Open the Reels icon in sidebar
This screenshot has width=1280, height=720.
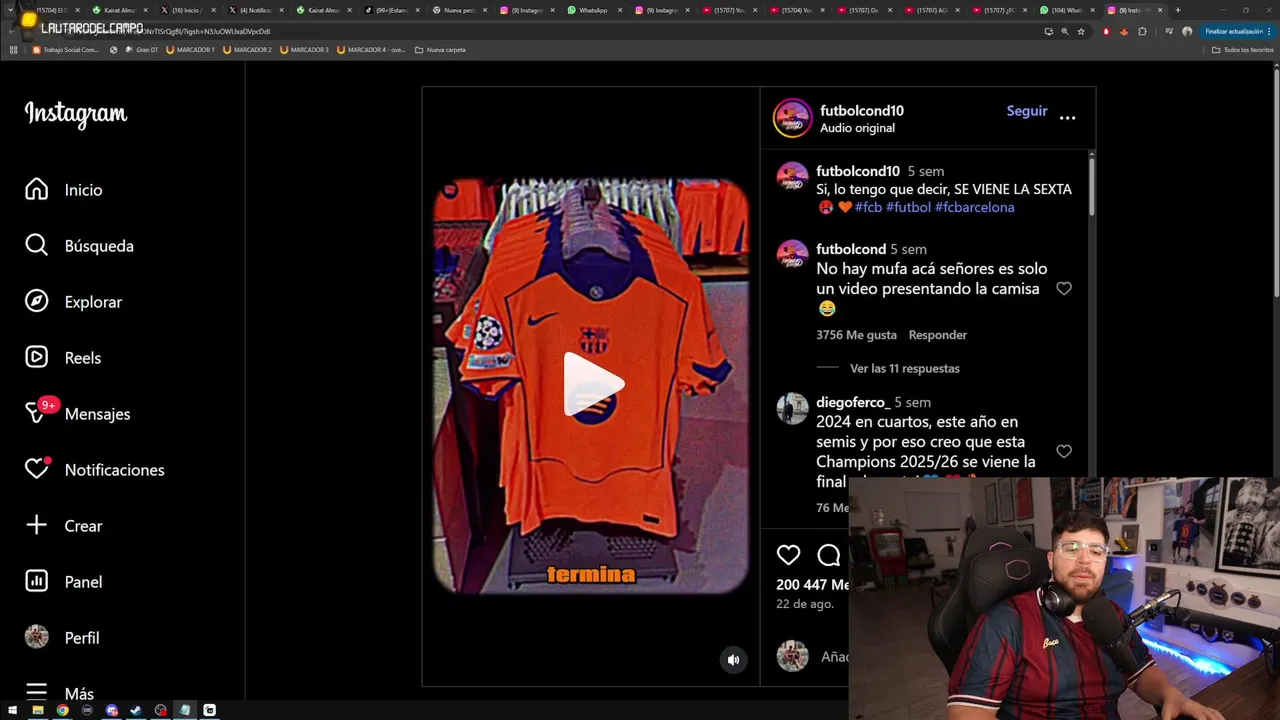[37, 357]
